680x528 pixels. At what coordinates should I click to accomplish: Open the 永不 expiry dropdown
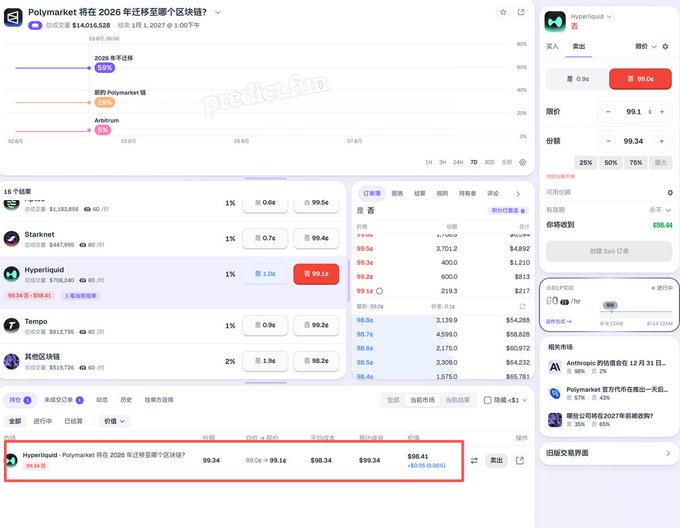point(660,210)
